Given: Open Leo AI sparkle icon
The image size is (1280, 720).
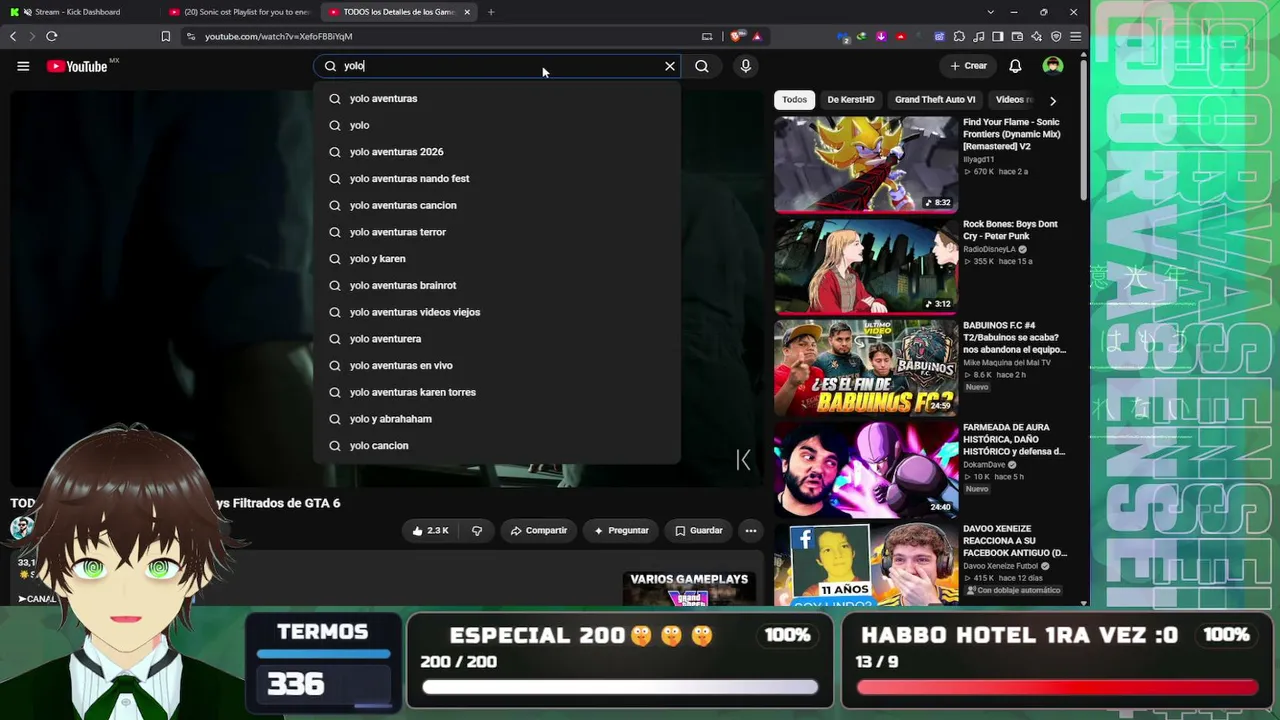Looking at the screenshot, I should coord(1037,36).
